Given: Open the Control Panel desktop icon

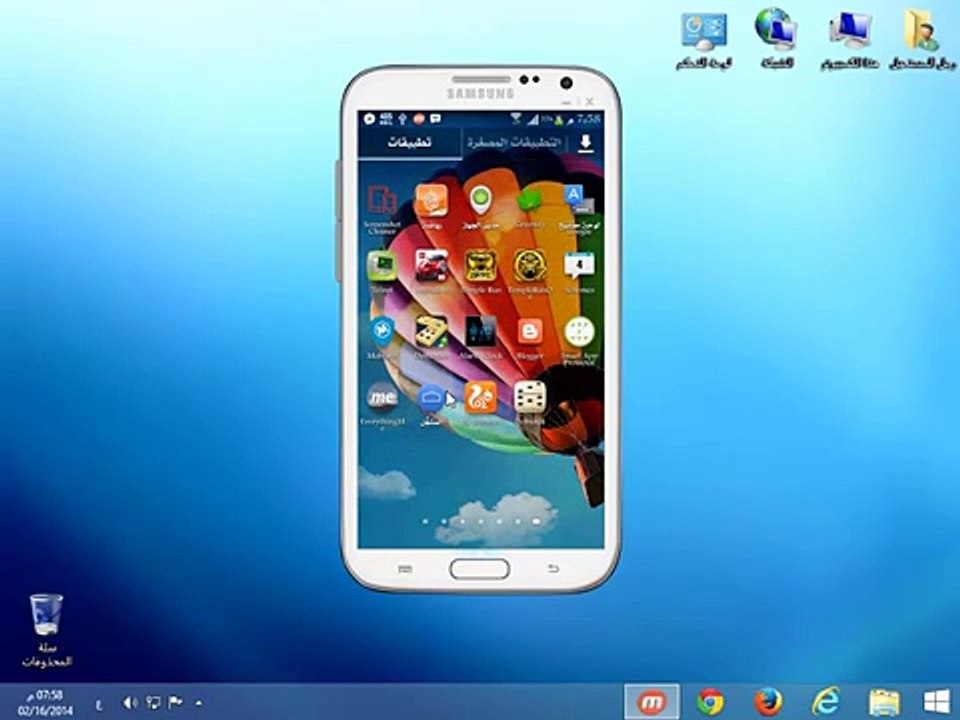Looking at the screenshot, I should click(x=704, y=40).
